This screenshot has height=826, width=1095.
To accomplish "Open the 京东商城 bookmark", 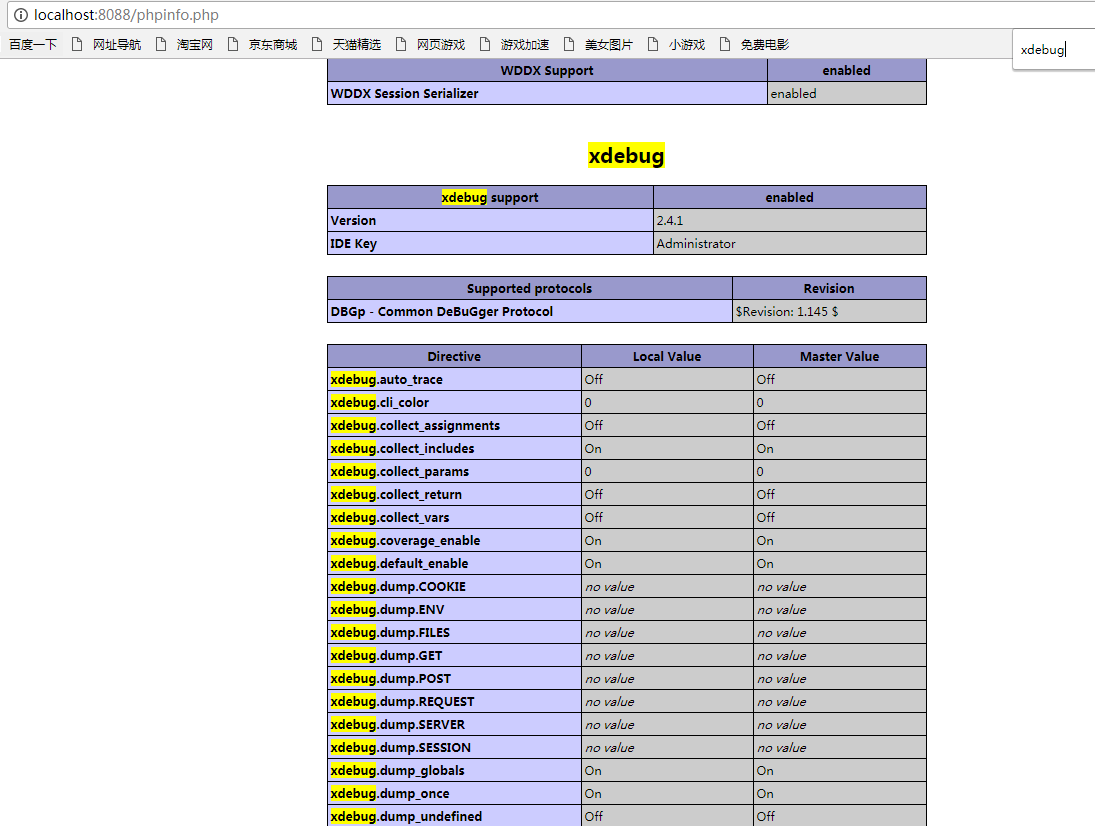I will pyautogui.click(x=263, y=45).
